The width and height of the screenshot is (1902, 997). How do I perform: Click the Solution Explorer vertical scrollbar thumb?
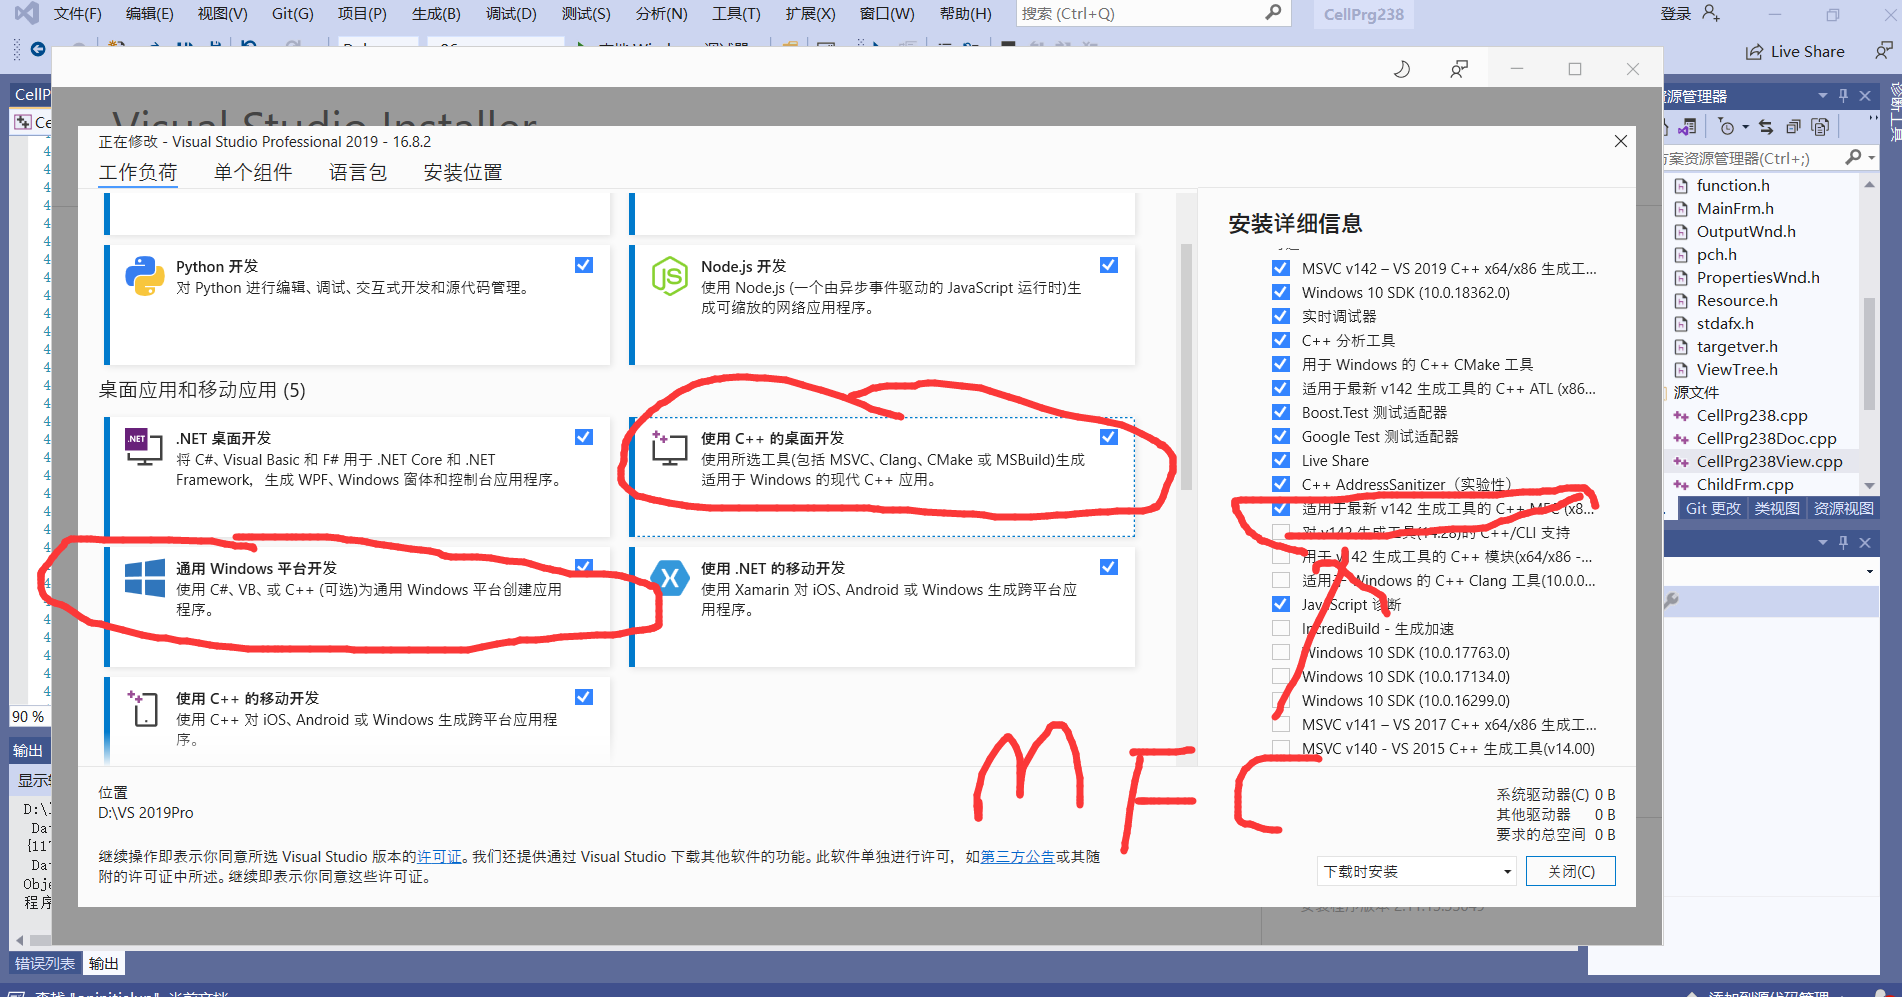pos(1869,354)
